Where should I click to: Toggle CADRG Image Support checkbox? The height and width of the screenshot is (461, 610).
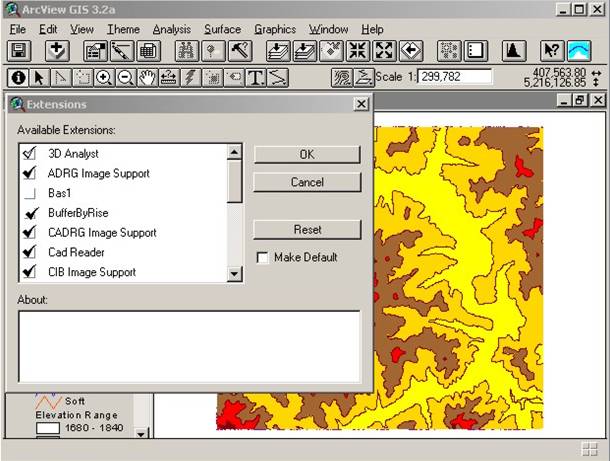(30, 232)
